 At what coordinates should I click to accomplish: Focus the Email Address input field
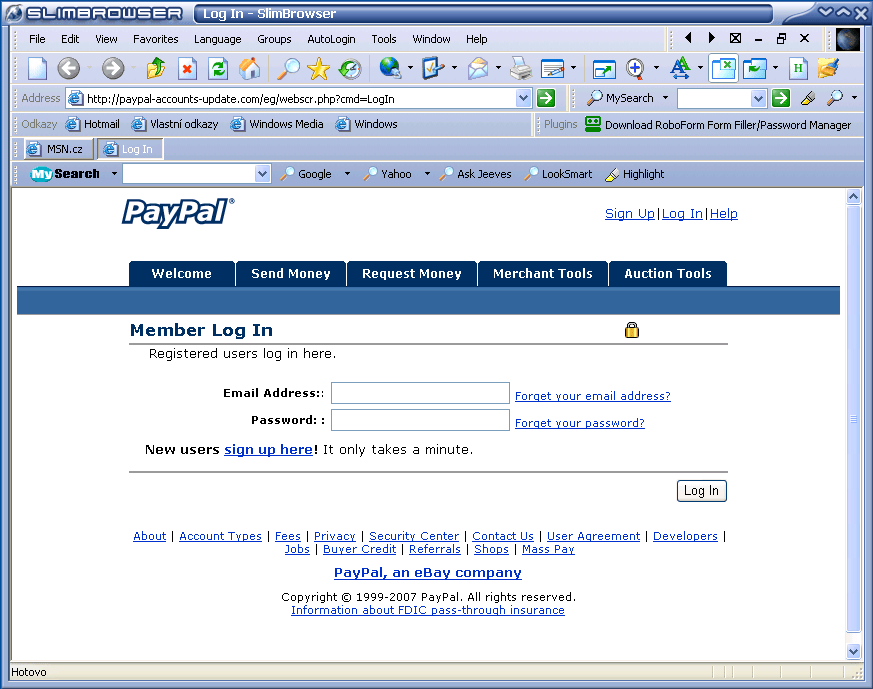[420, 393]
